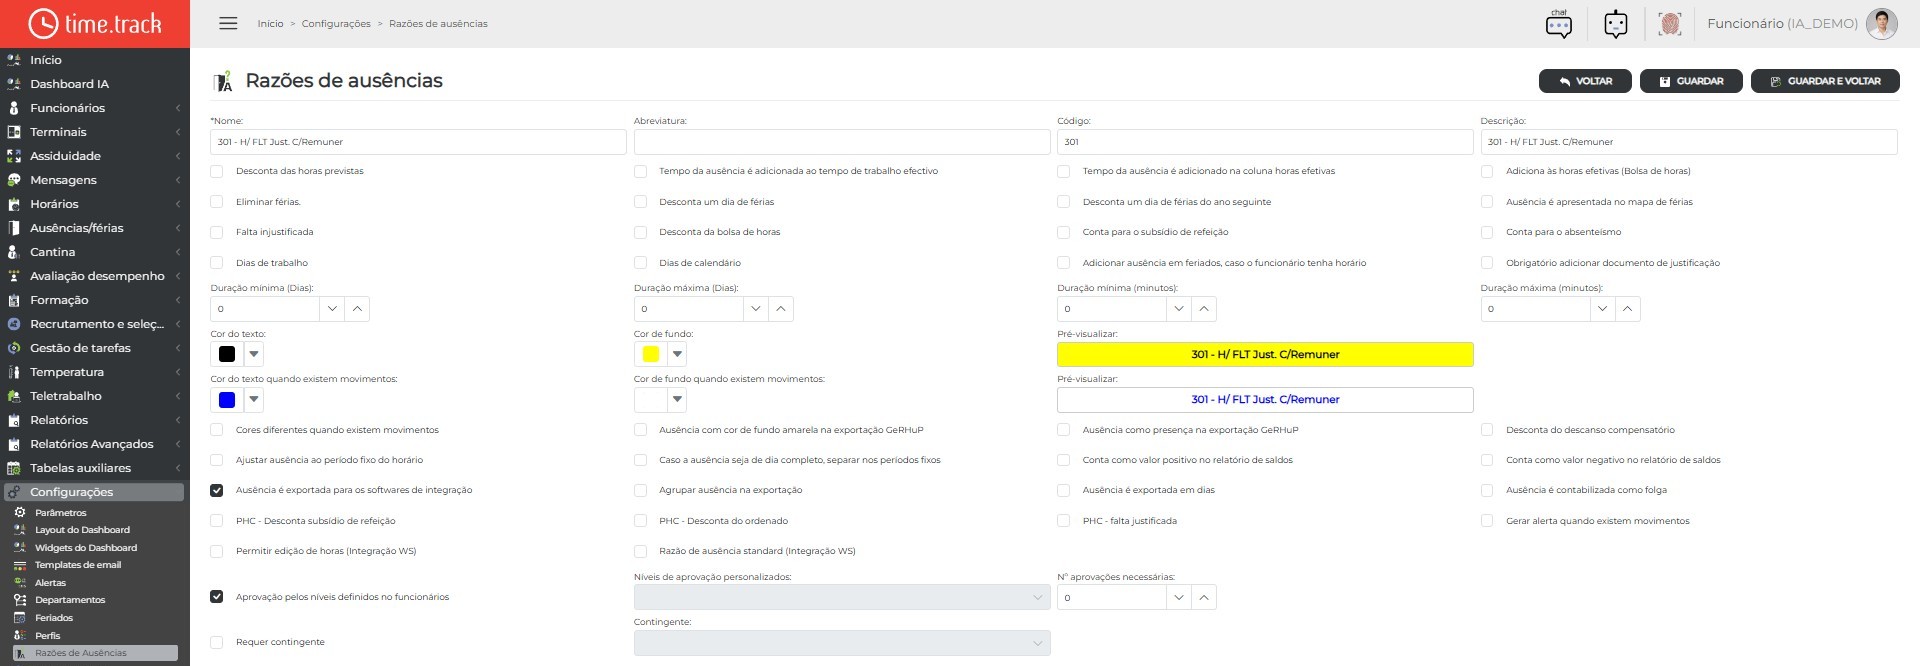This screenshot has height=666, width=1920.
Task: Click the Gestão de tarefas sidebar icon
Action: 14,348
